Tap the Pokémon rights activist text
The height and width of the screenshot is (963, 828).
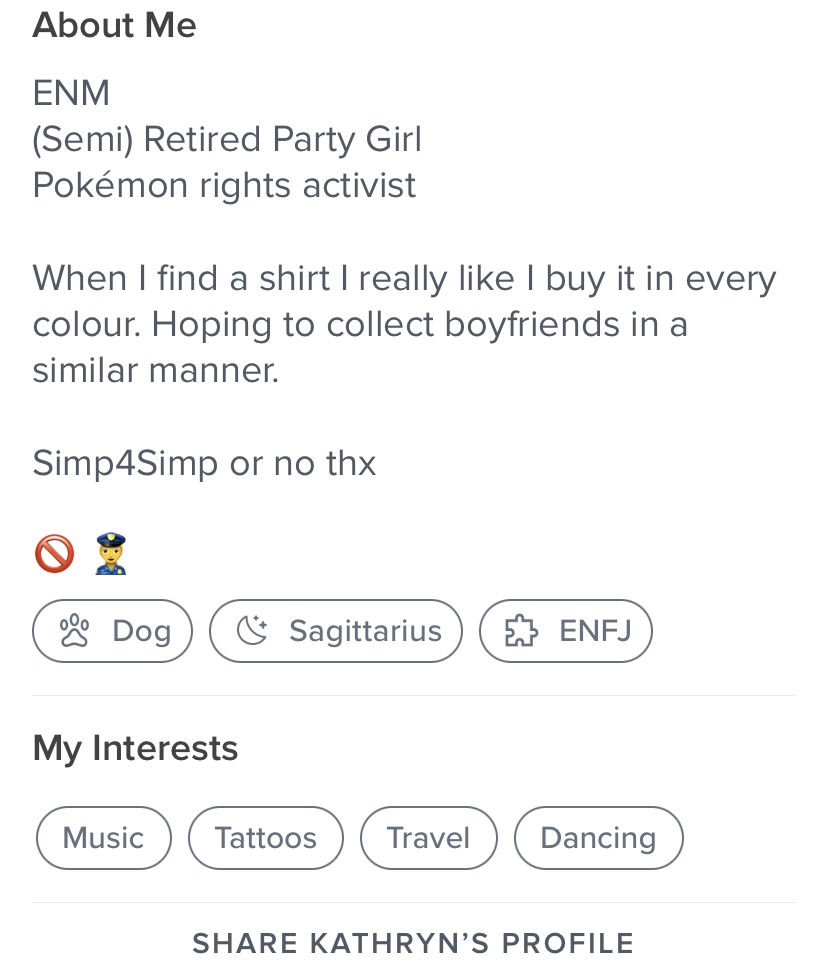tap(224, 185)
